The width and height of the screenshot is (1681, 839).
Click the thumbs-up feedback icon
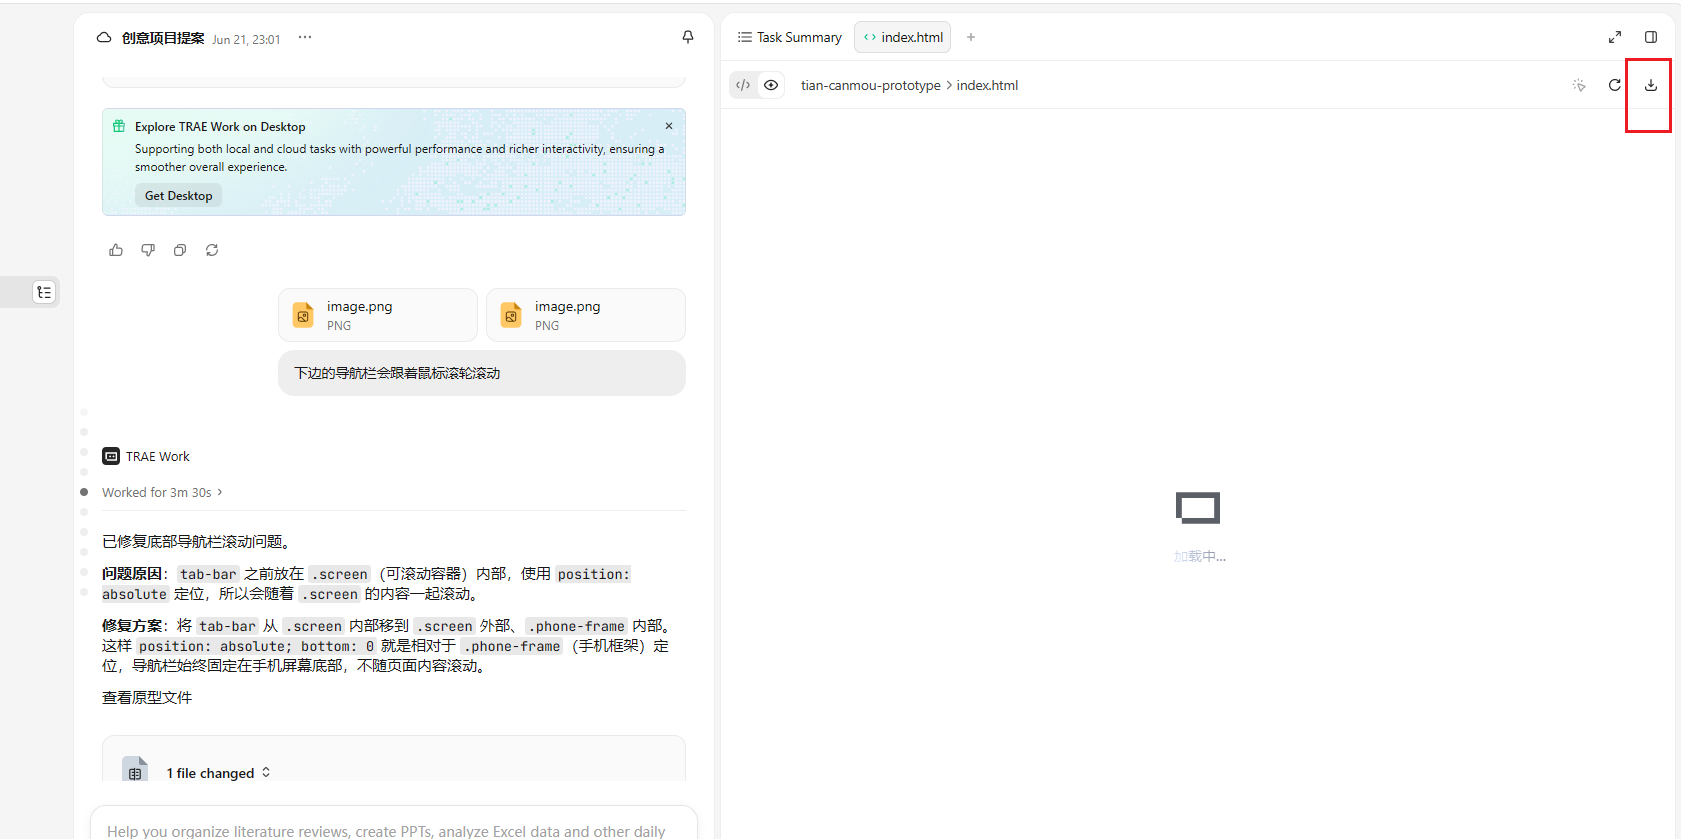pos(116,250)
